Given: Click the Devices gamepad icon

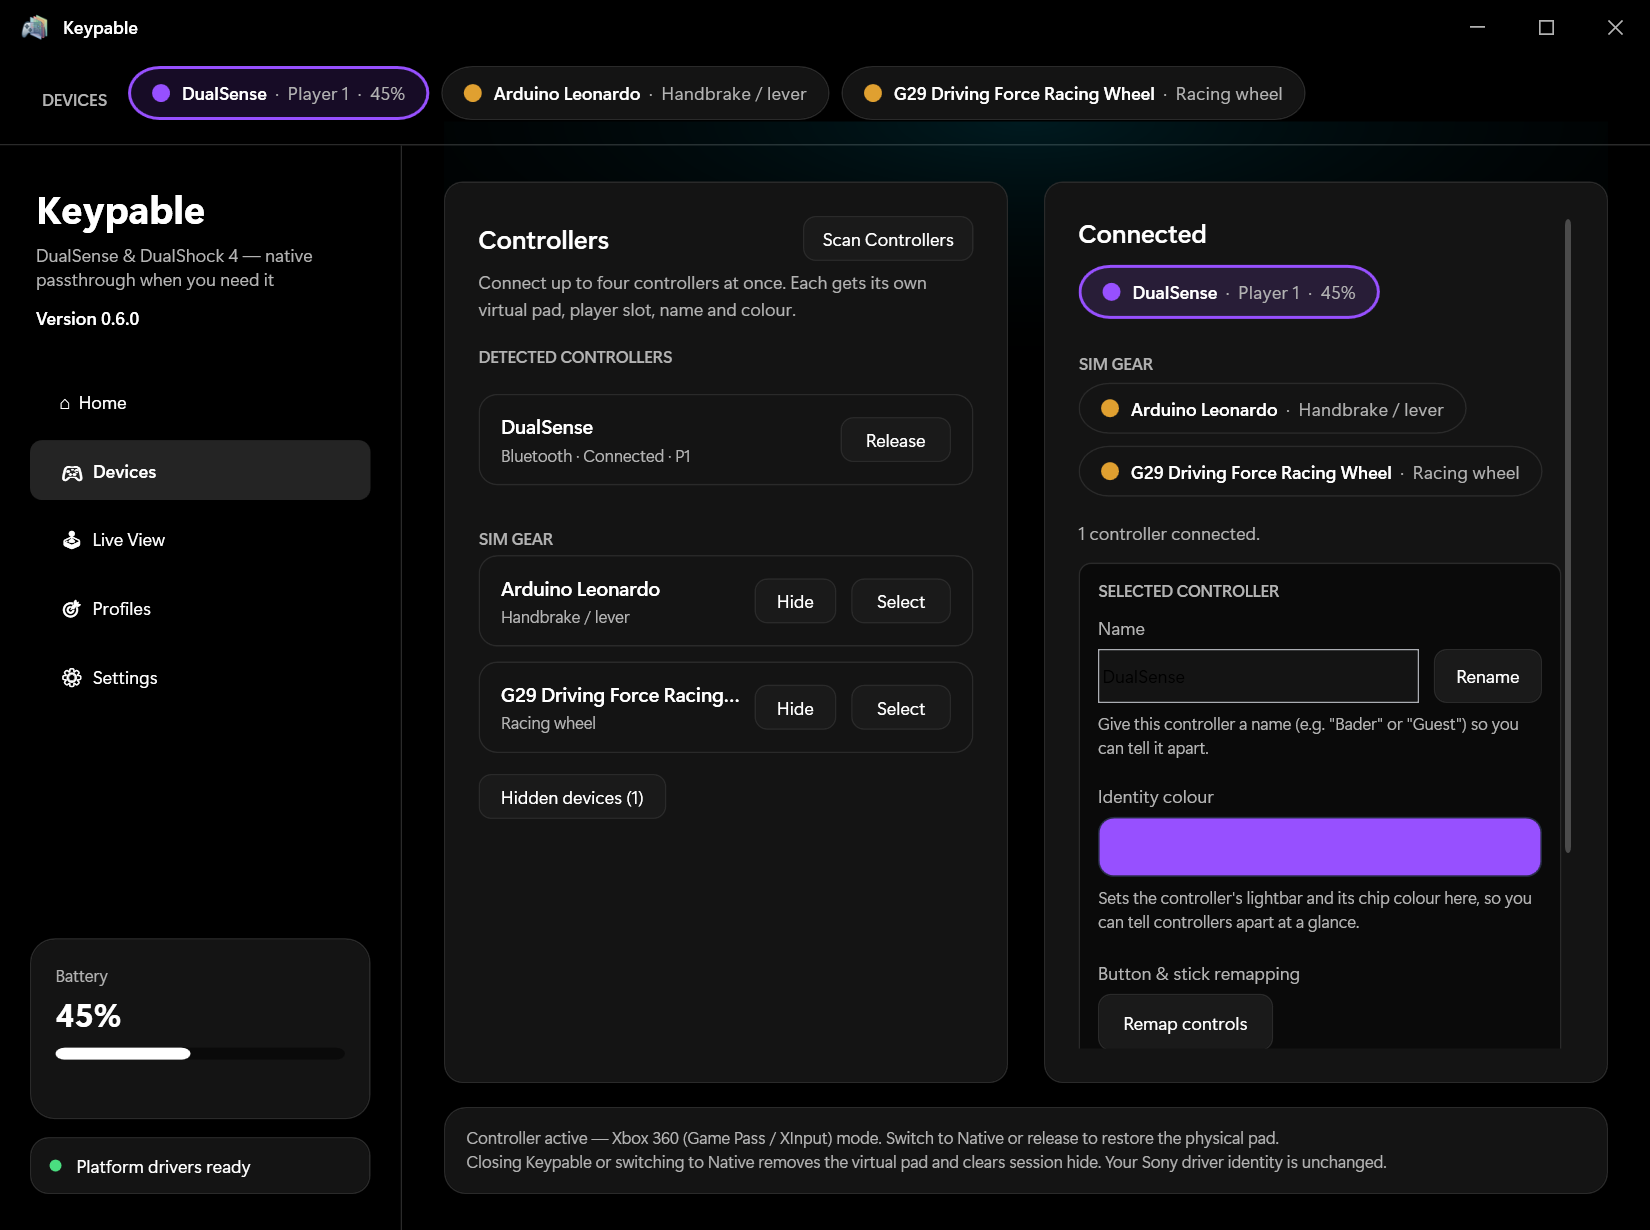Looking at the screenshot, I should [x=72, y=473].
